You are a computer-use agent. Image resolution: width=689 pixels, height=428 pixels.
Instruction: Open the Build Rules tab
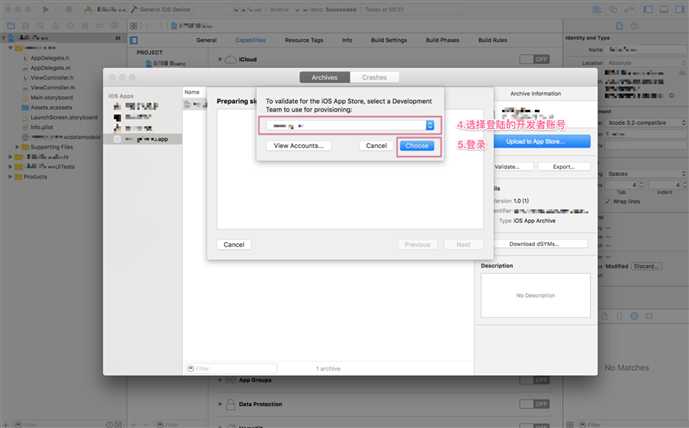493,40
